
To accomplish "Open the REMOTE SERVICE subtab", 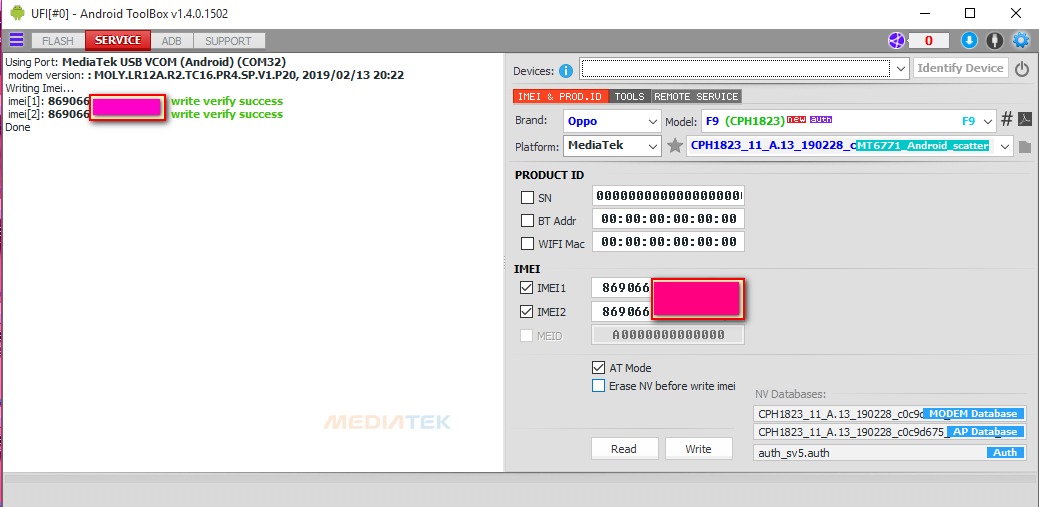I will (696, 96).
